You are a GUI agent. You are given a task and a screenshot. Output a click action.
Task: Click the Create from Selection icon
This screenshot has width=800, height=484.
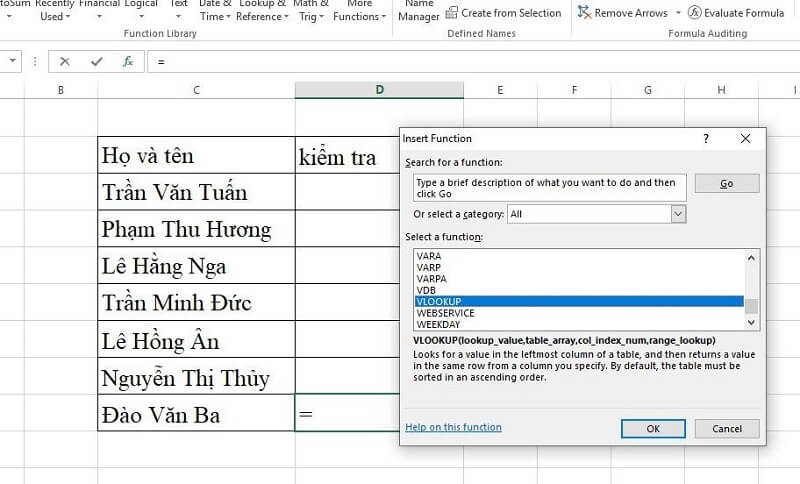click(x=452, y=13)
